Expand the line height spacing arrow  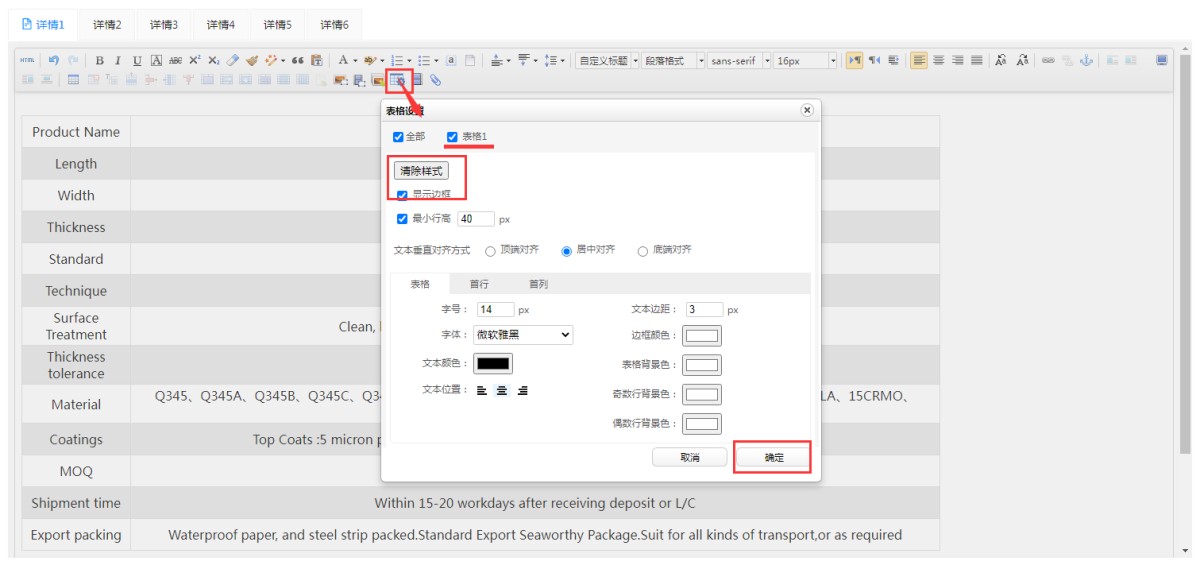point(562,61)
